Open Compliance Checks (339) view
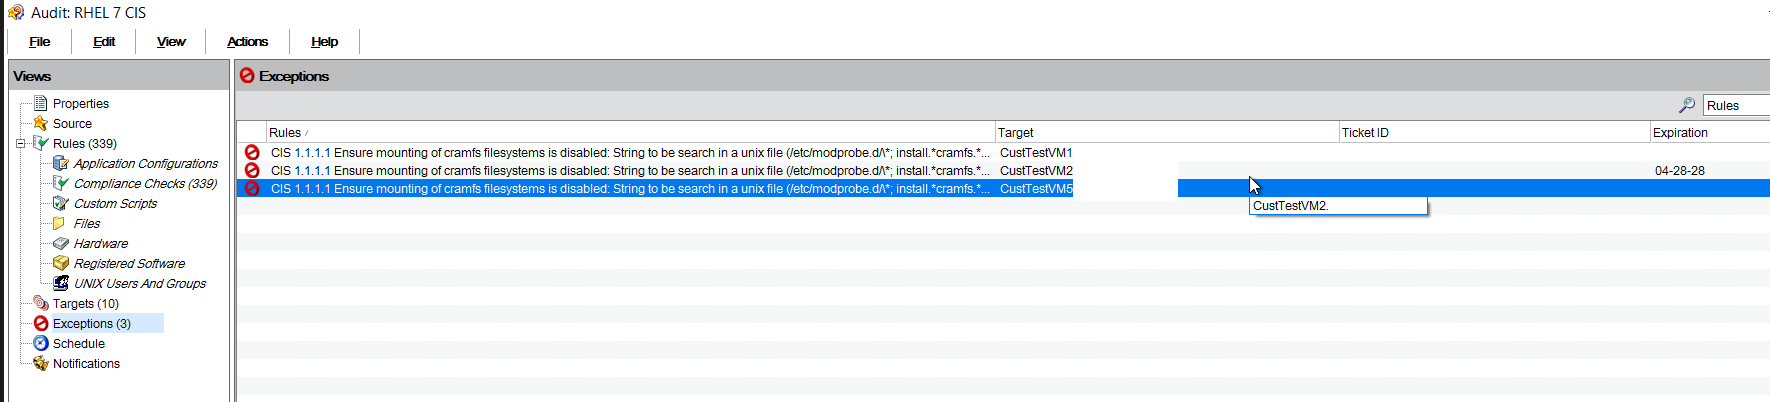The height and width of the screenshot is (402, 1770). (x=146, y=183)
